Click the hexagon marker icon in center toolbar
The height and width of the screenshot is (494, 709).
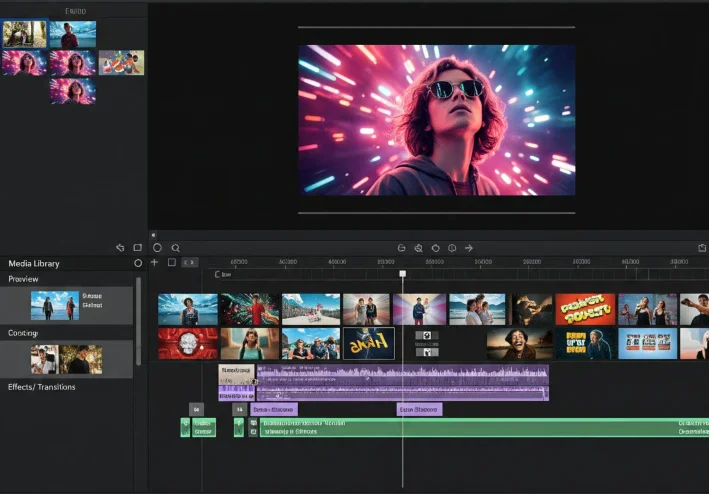coord(435,248)
